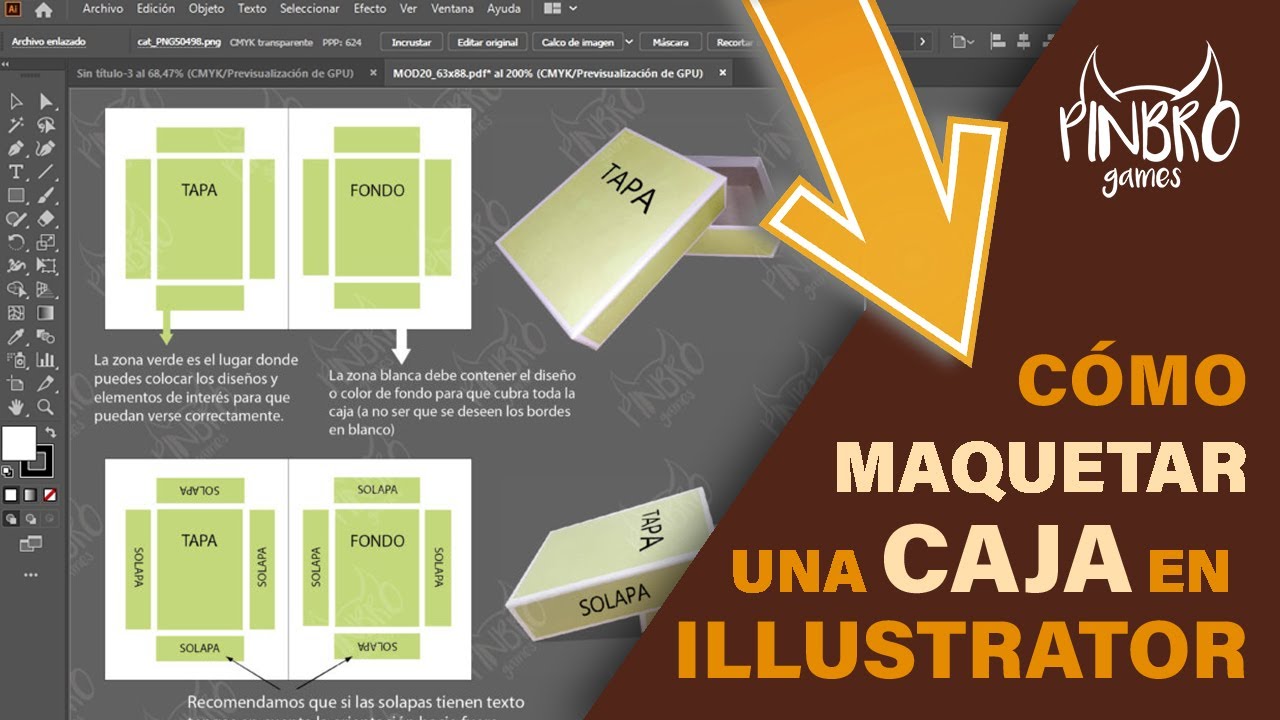1280x720 pixels.
Task: Pick the Shape Builder tool
Action: 16,289
